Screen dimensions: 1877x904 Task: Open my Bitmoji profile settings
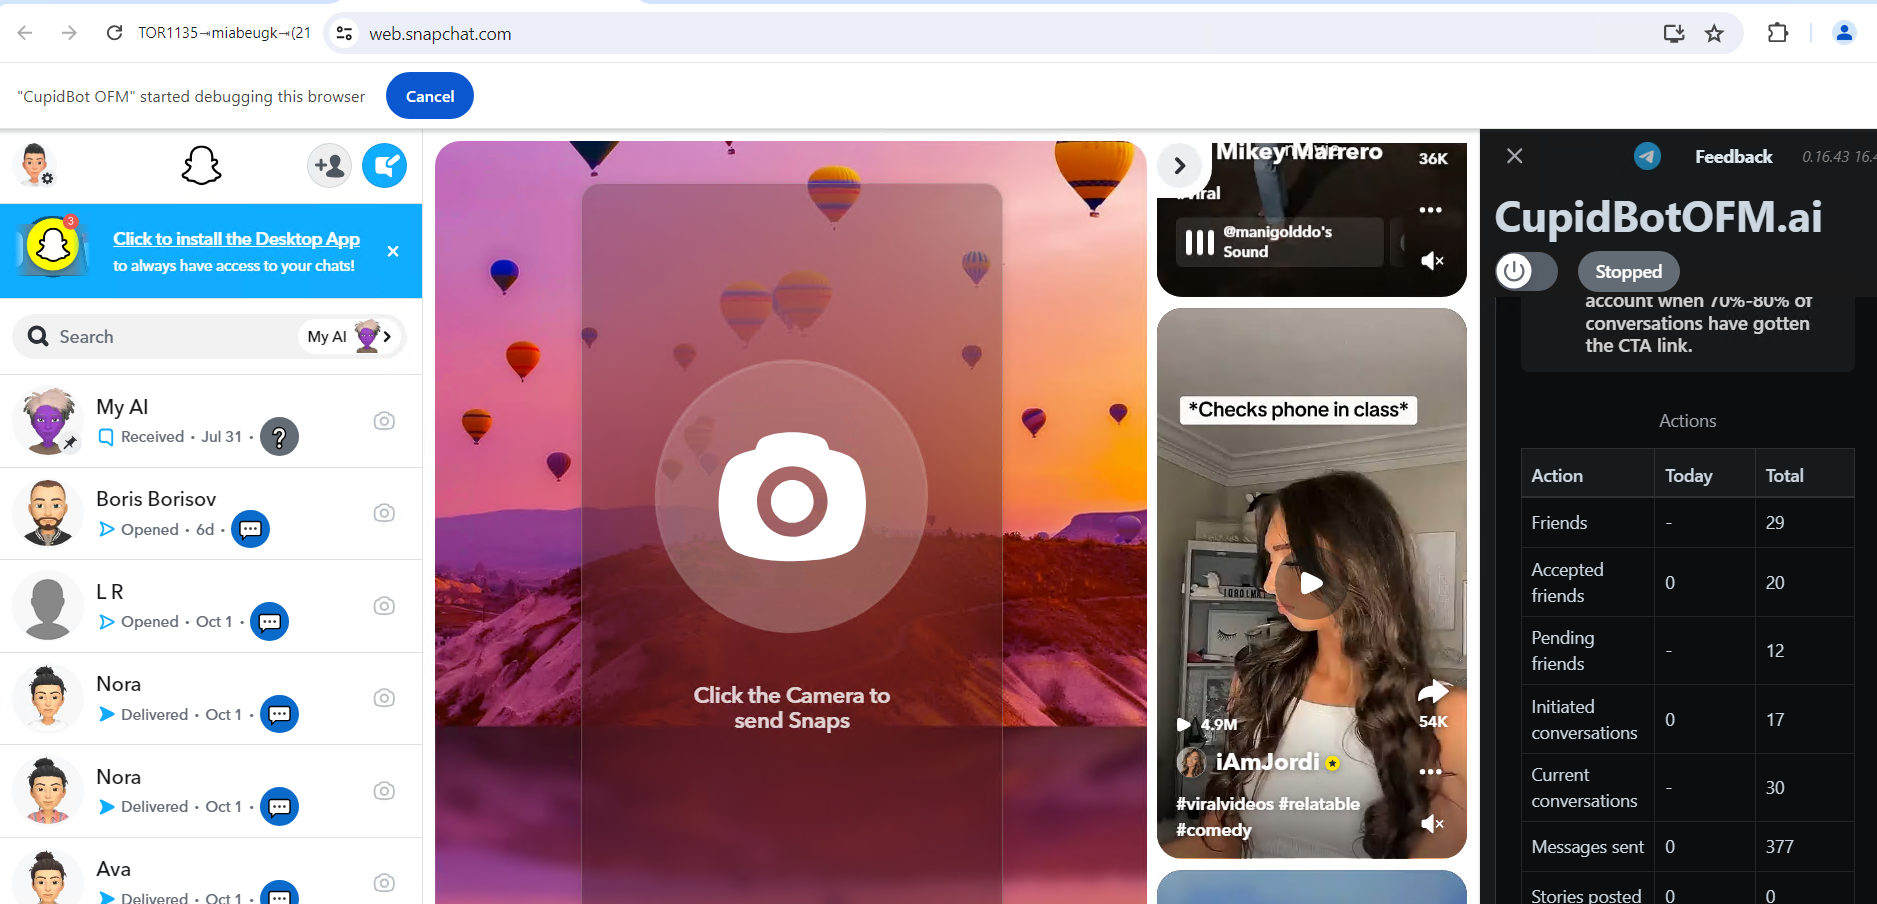click(36, 165)
